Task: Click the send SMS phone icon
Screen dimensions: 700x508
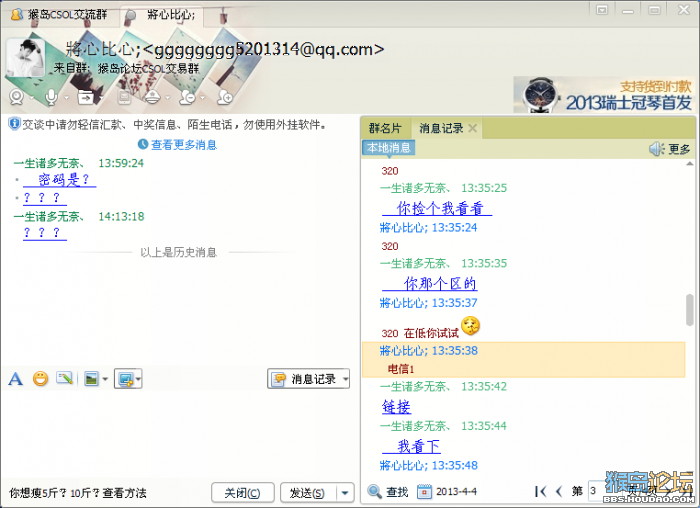Action: [124, 97]
